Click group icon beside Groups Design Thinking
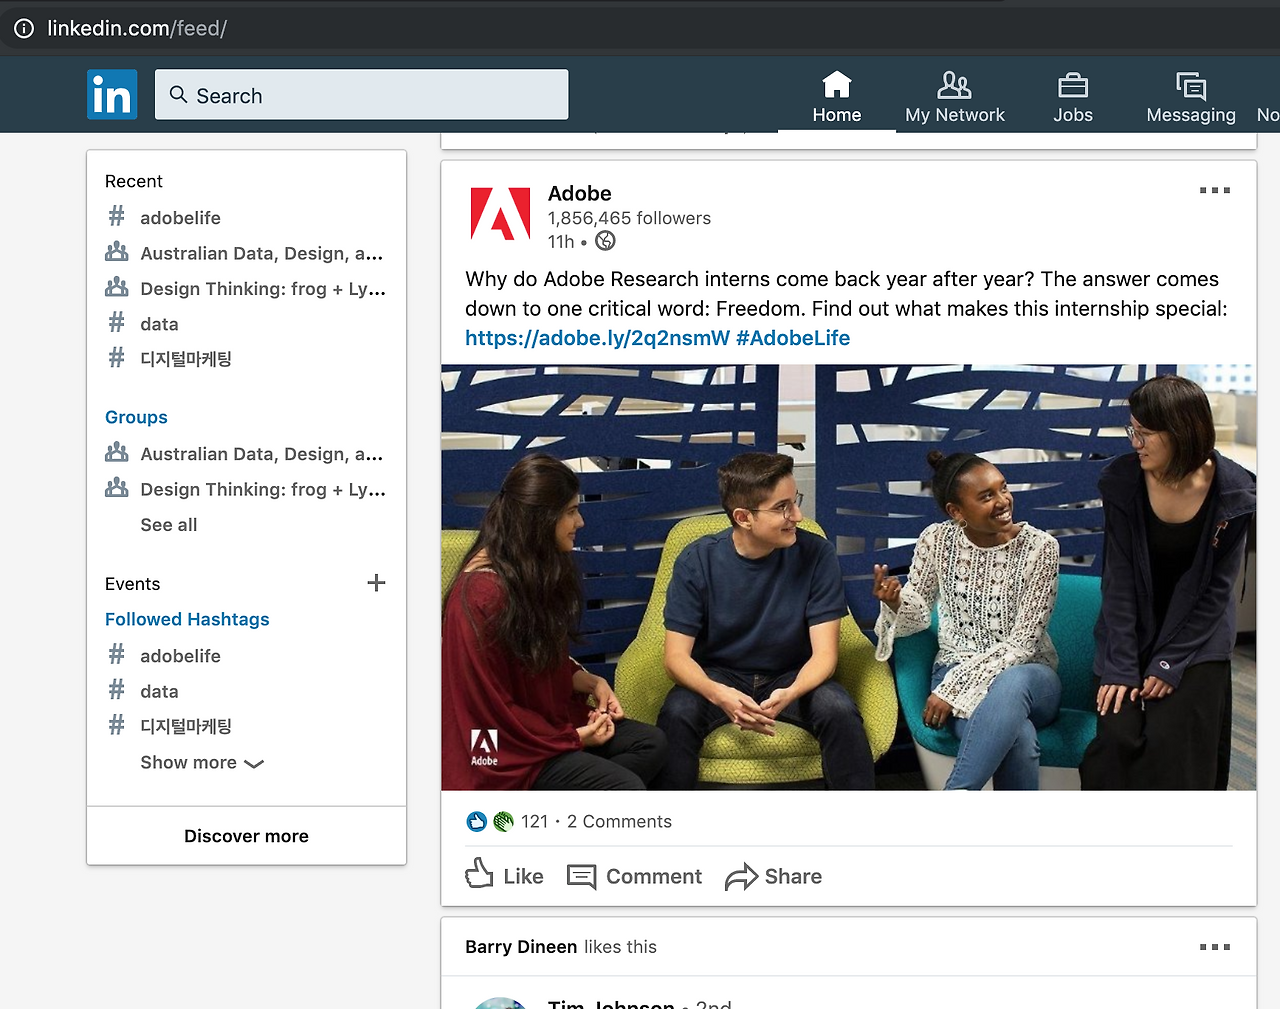The height and width of the screenshot is (1009, 1280). point(117,488)
